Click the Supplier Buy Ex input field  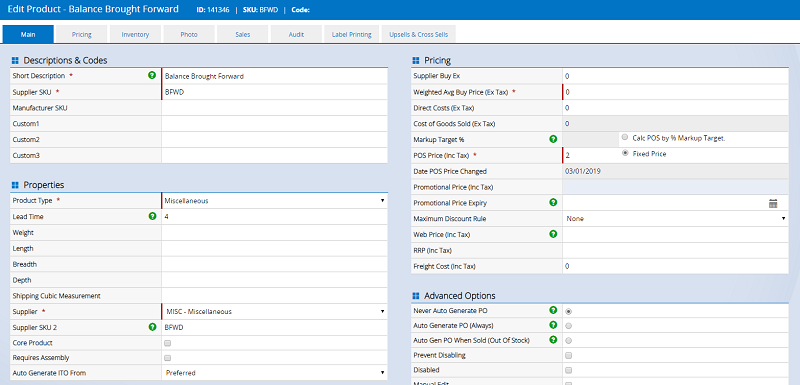click(x=676, y=76)
